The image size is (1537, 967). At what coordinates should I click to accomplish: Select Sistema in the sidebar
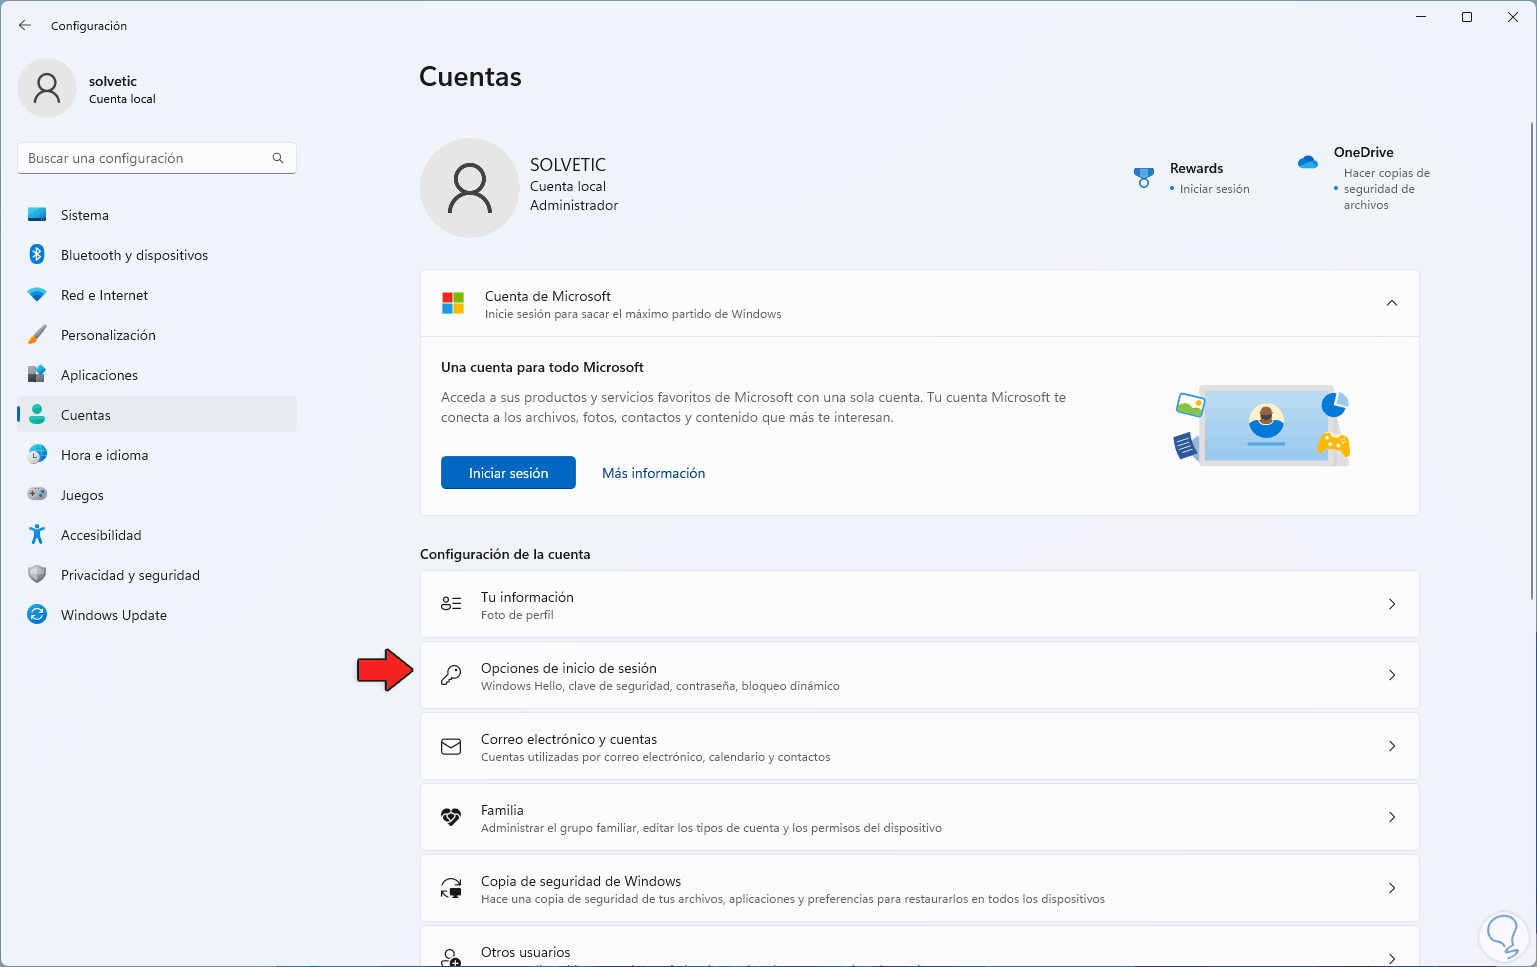(x=157, y=215)
